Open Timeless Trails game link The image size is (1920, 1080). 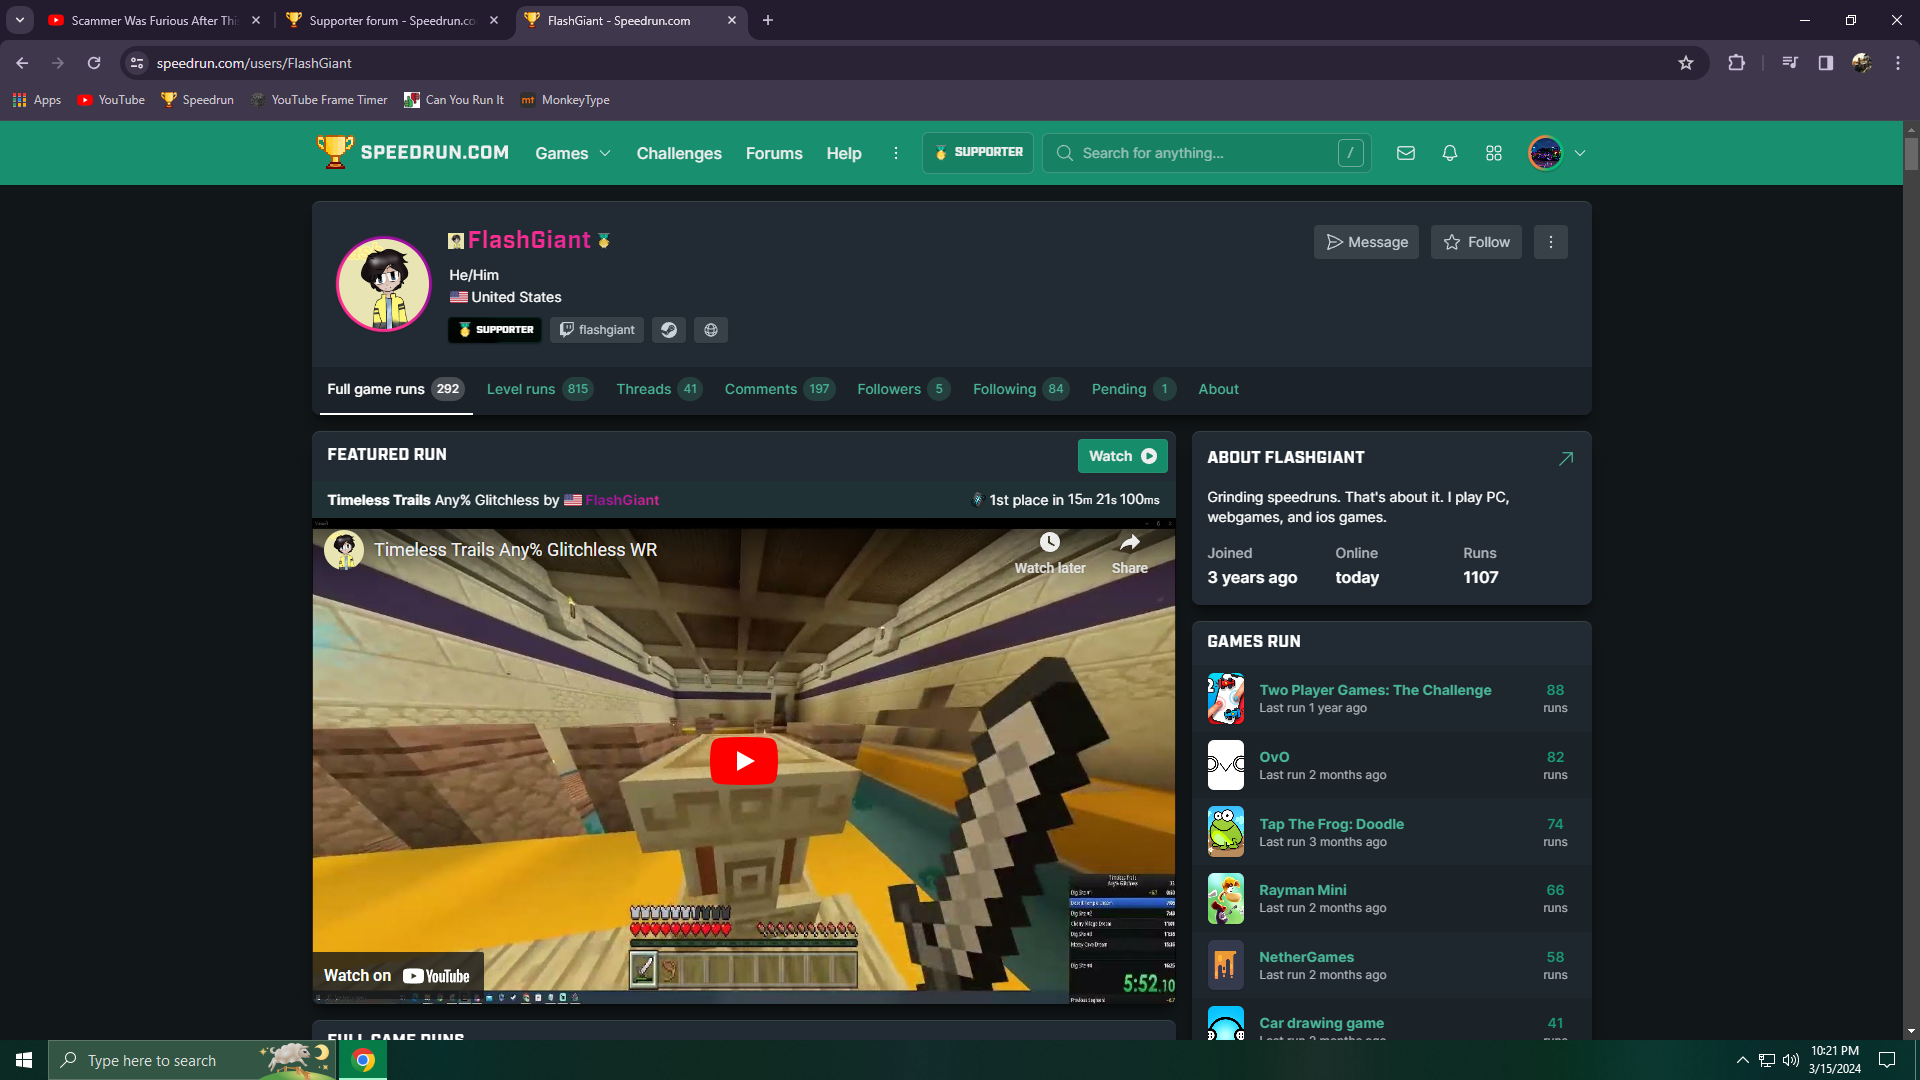tap(379, 500)
